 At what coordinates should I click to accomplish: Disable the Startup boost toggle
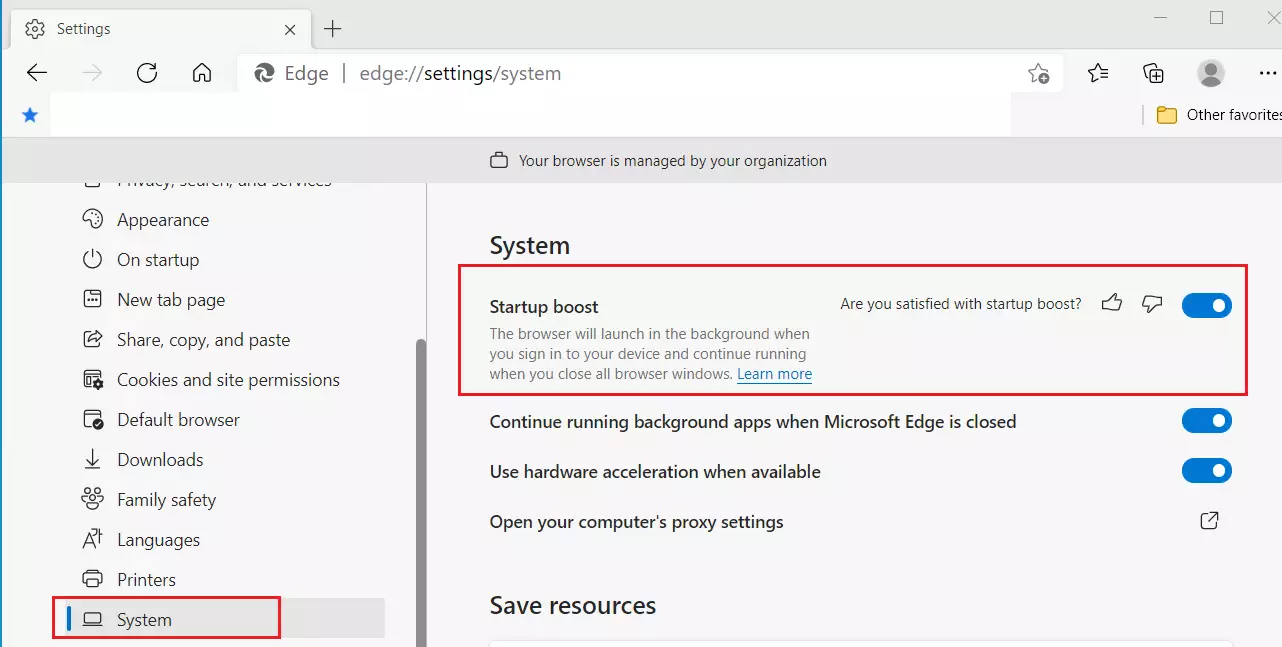1207,305
